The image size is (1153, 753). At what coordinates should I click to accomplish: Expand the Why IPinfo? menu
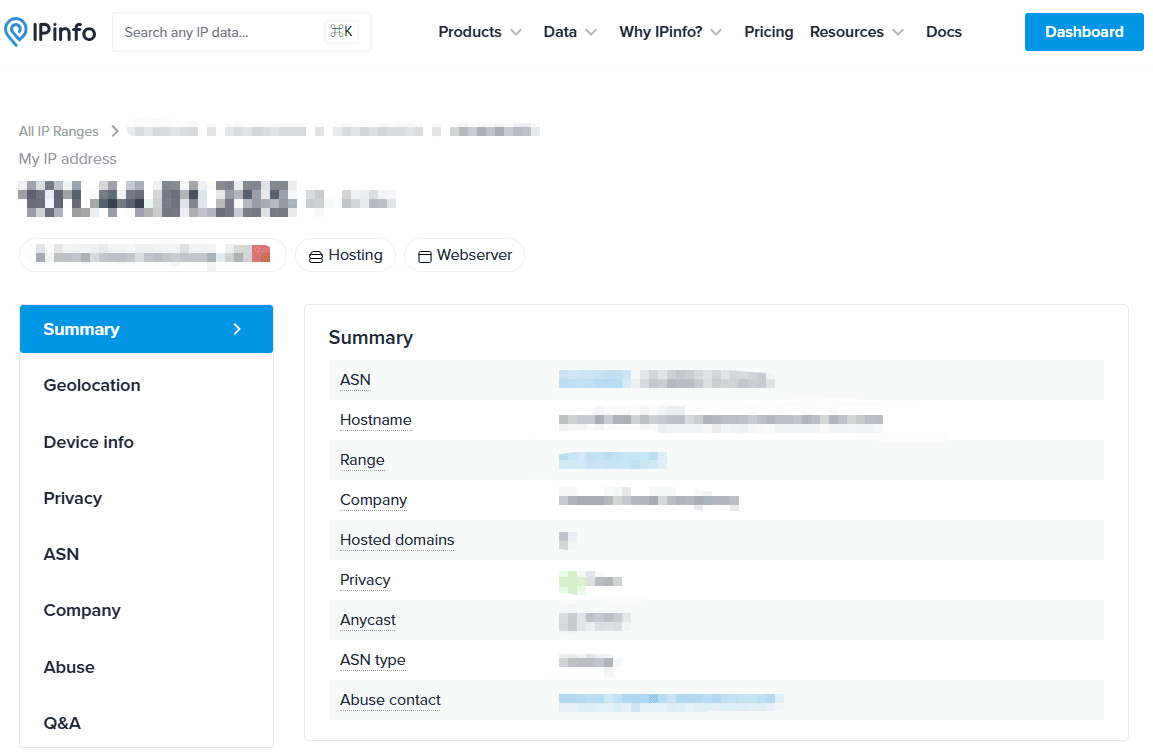coord(670,32)
